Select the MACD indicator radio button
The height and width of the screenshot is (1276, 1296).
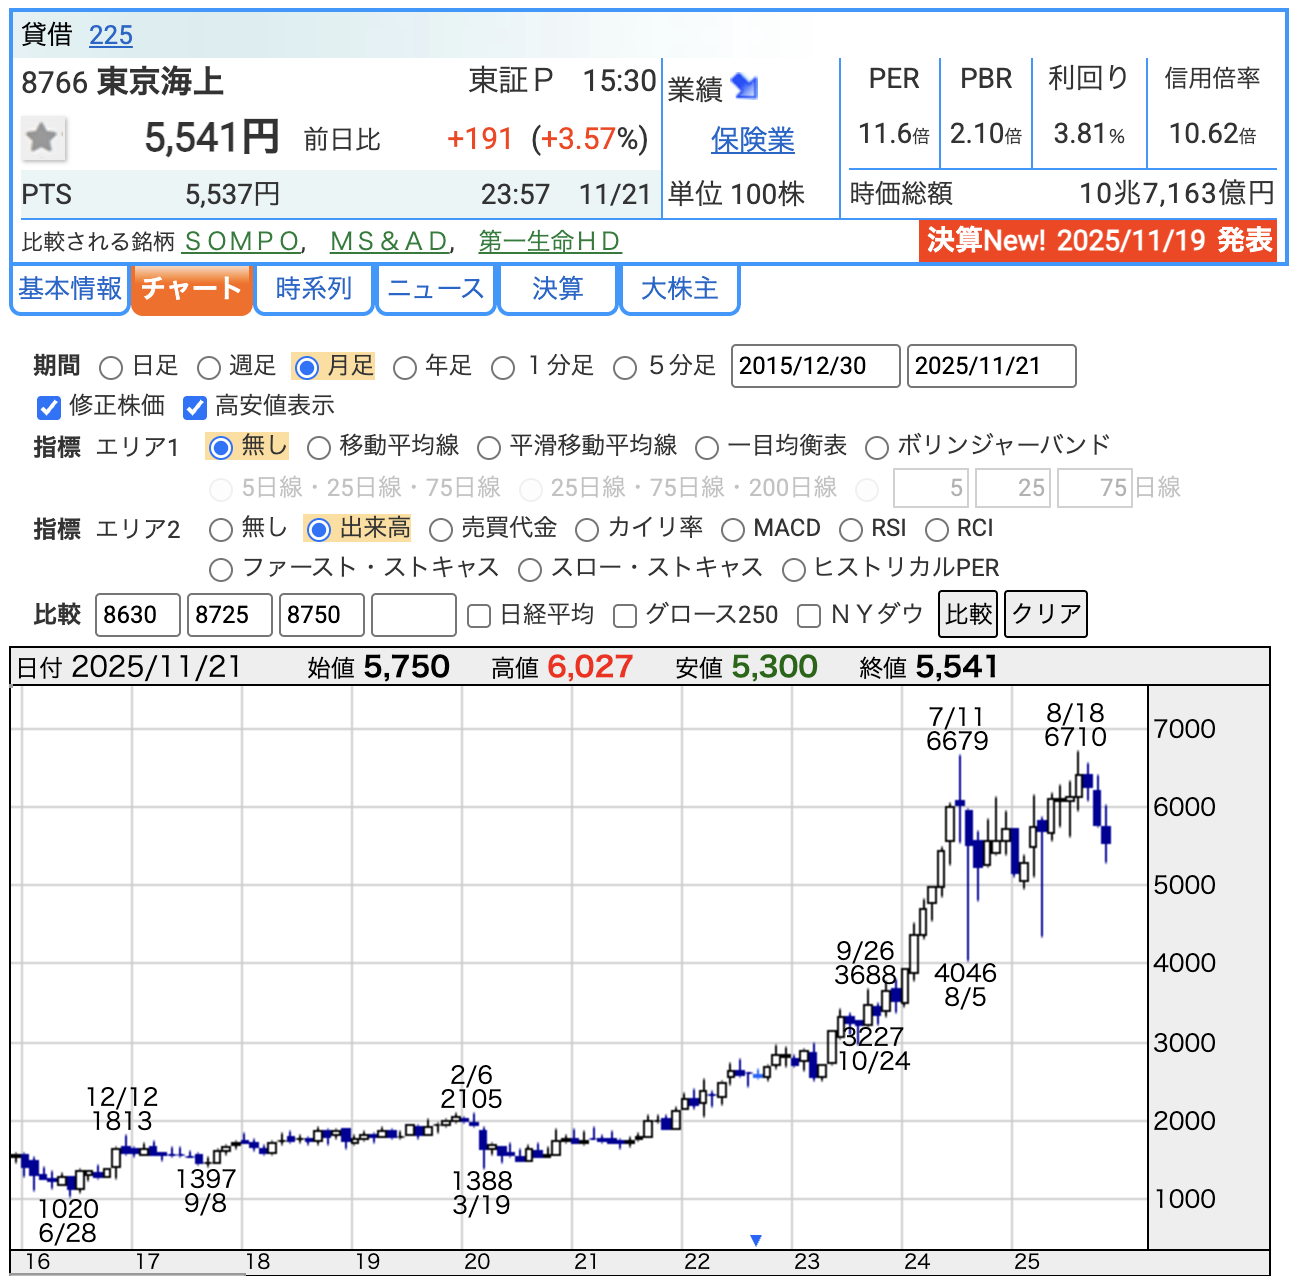click(x=733, y=529)
